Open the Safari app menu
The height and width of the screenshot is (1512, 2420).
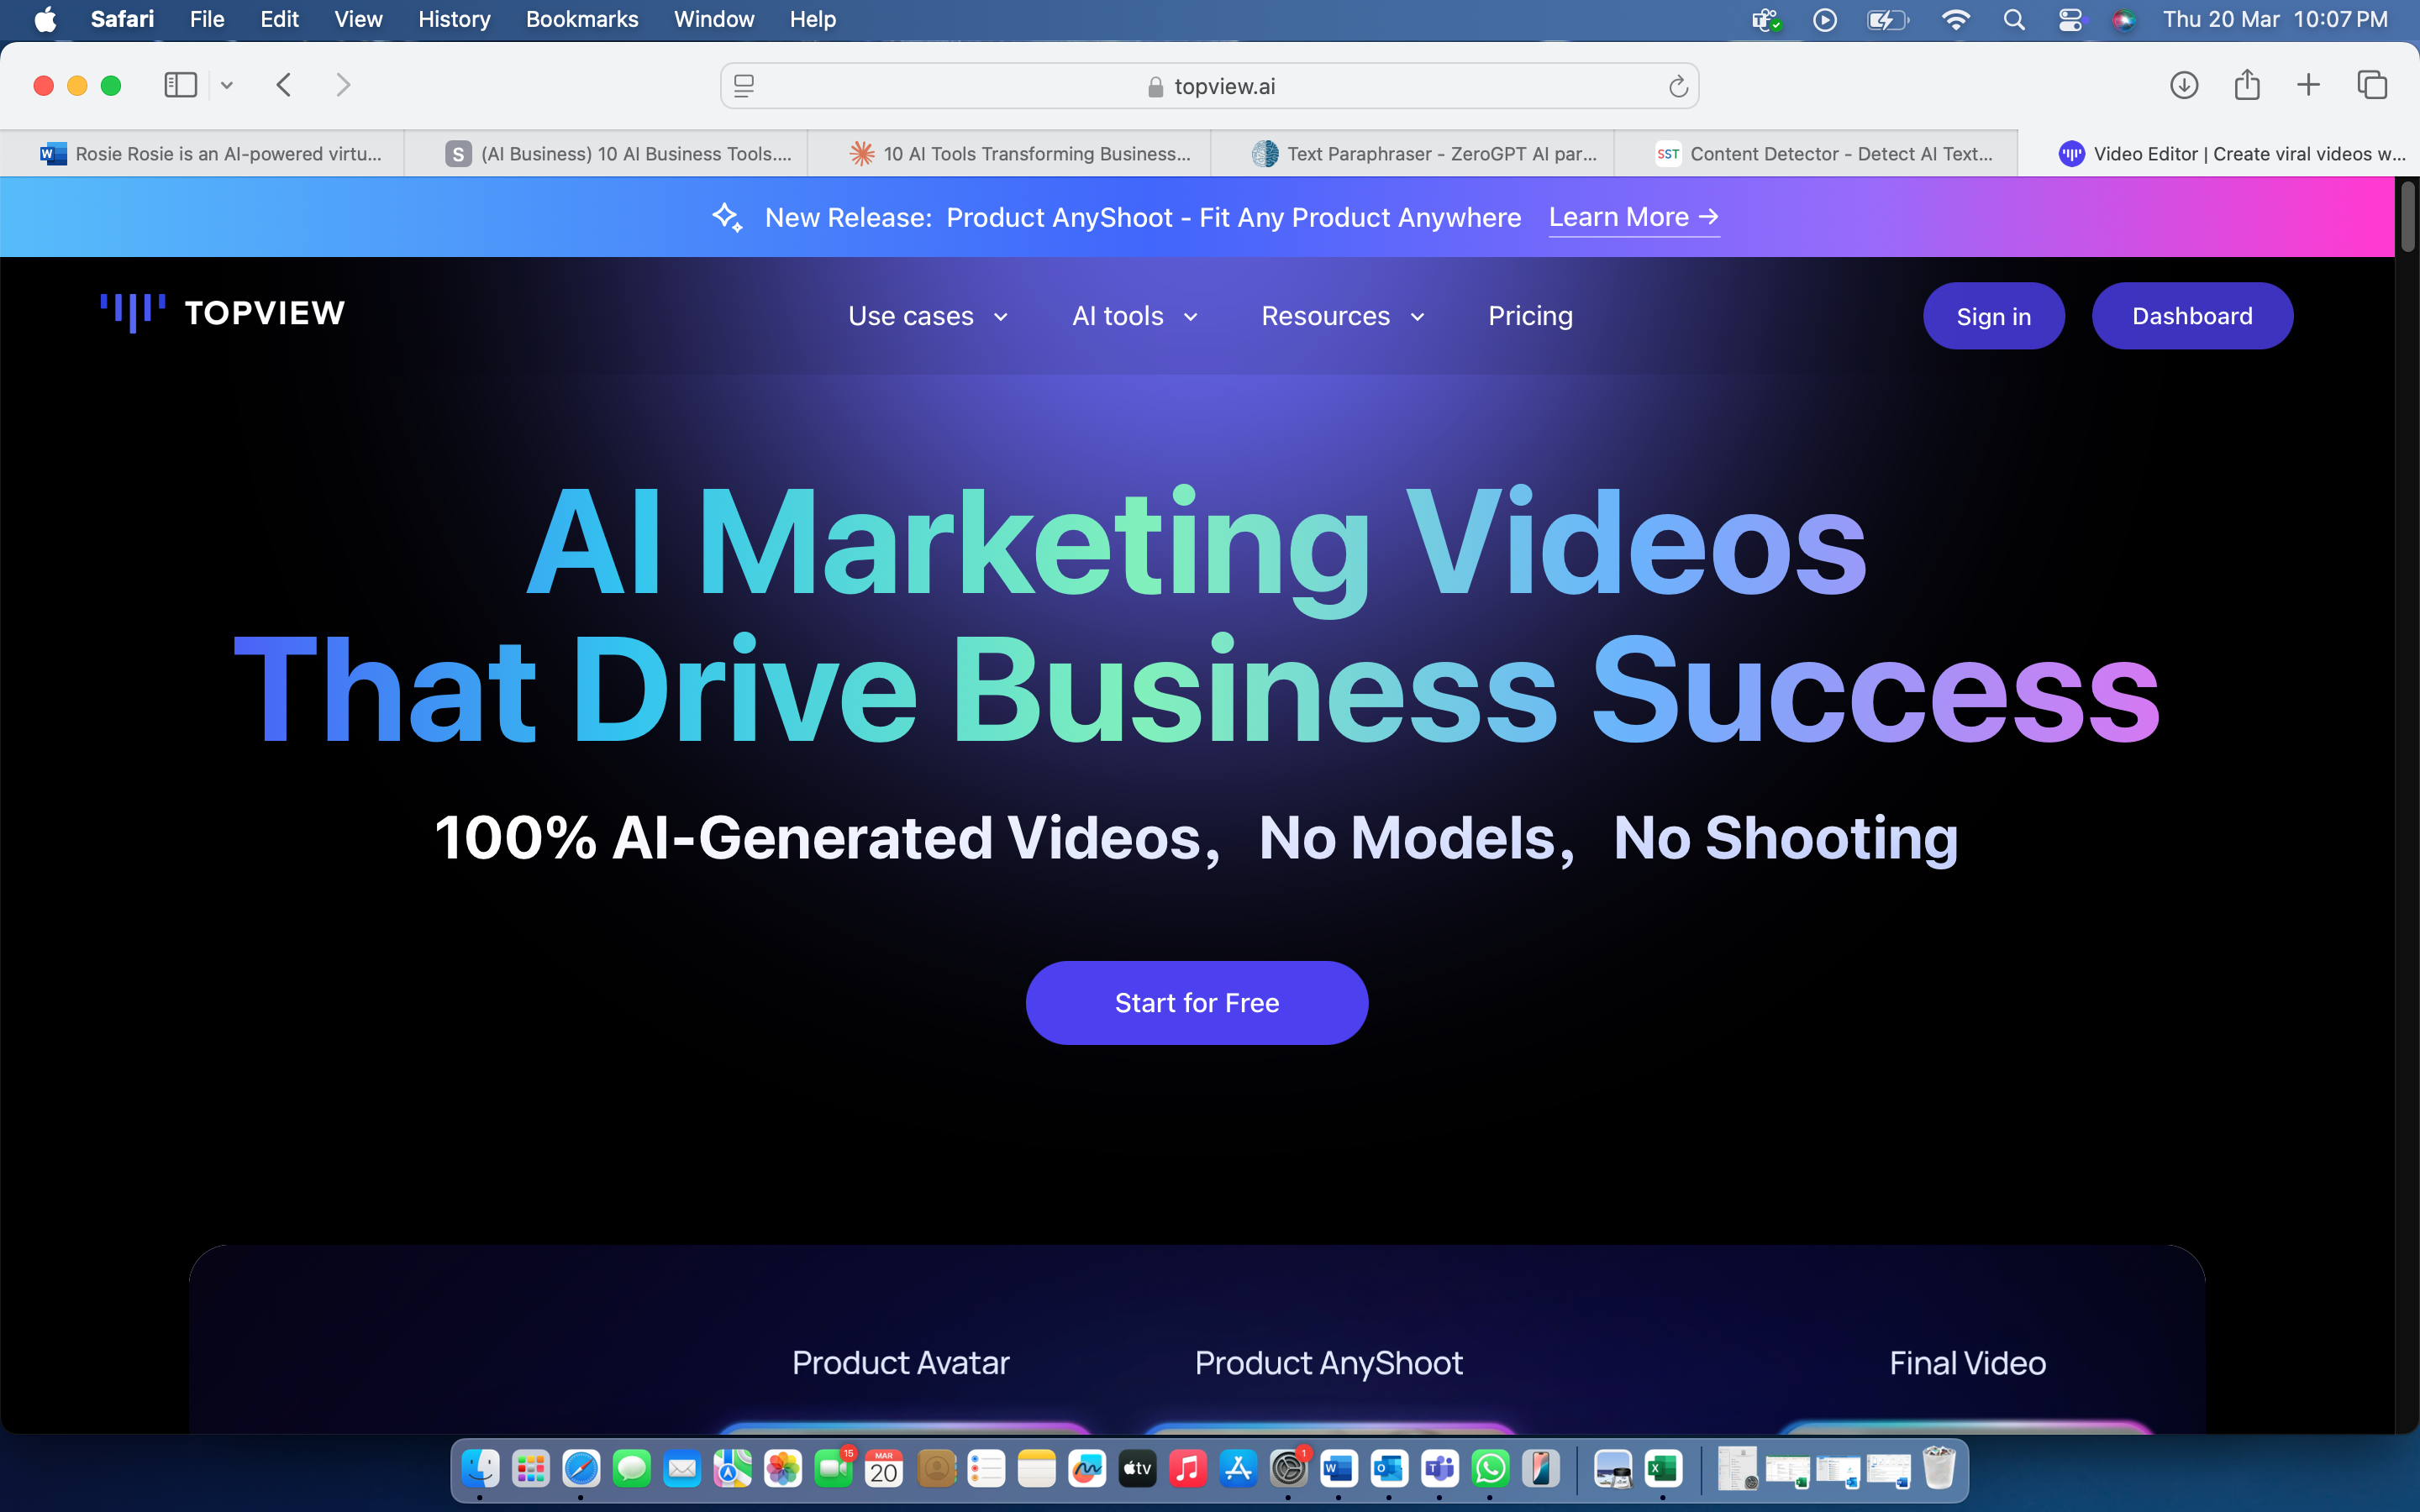(122, 19)
